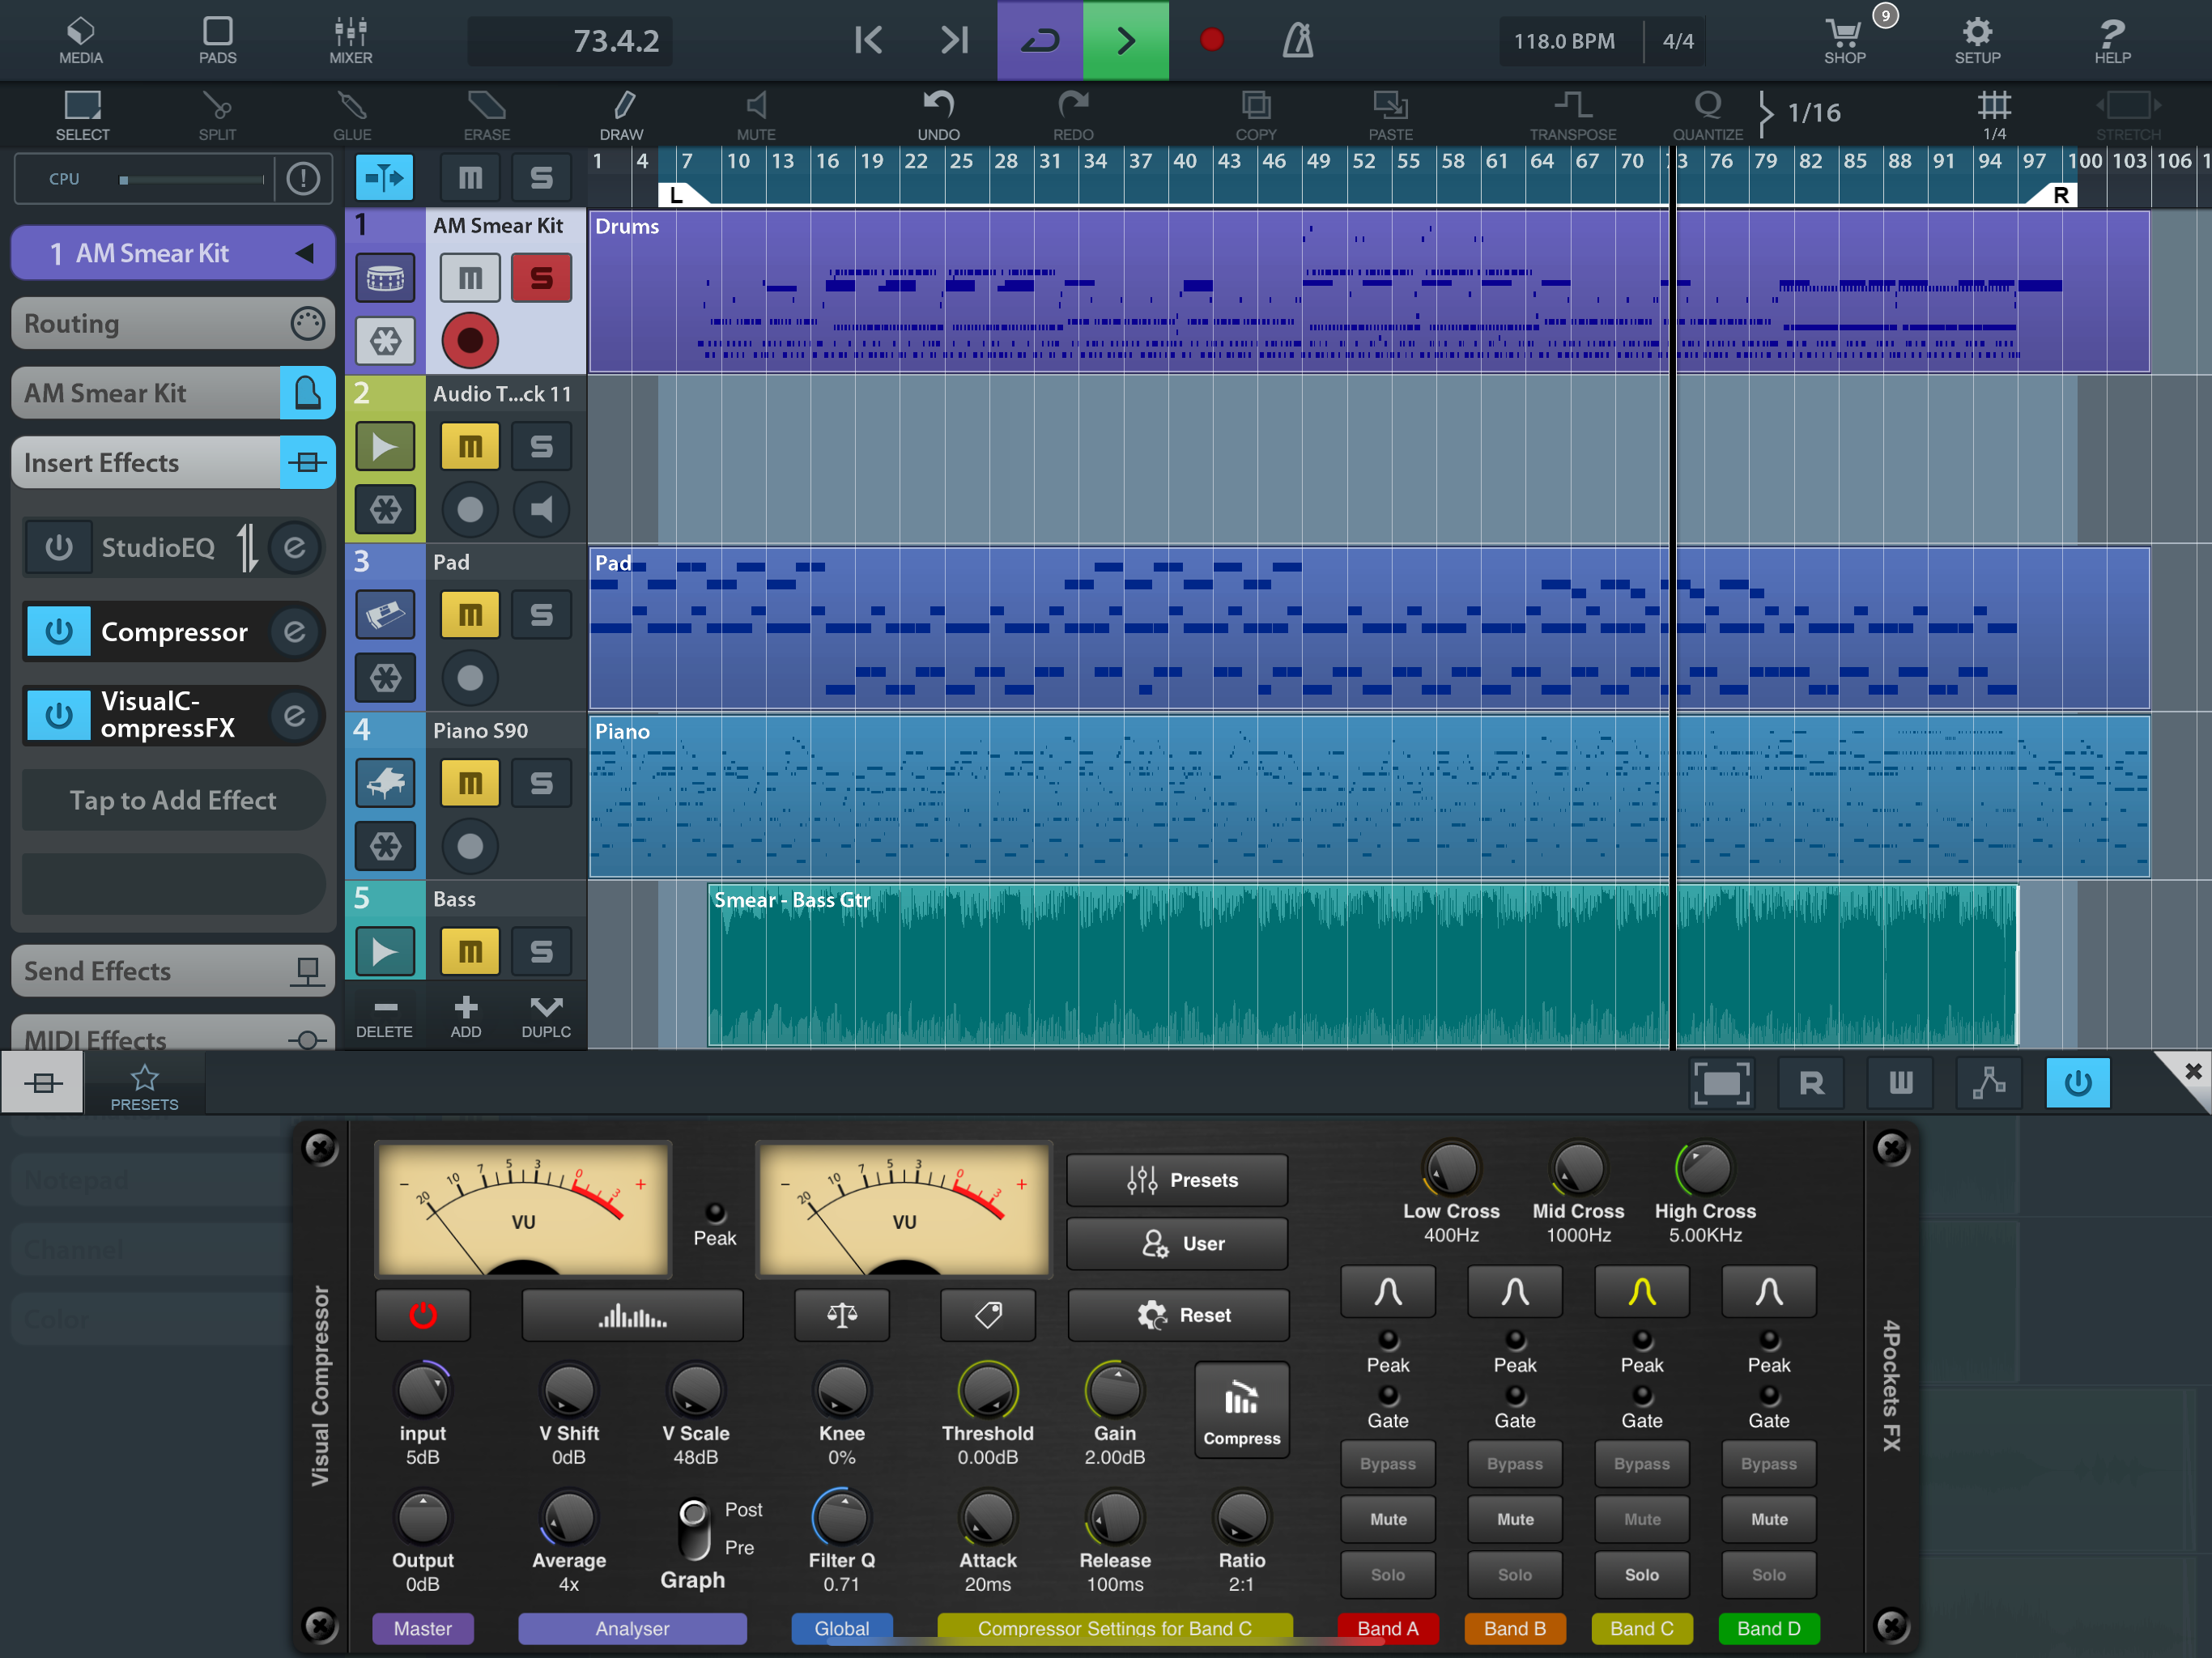Viewport: 2212px width, 1658px height.
Task: Open the Mixer view
Action: [350, 41]
